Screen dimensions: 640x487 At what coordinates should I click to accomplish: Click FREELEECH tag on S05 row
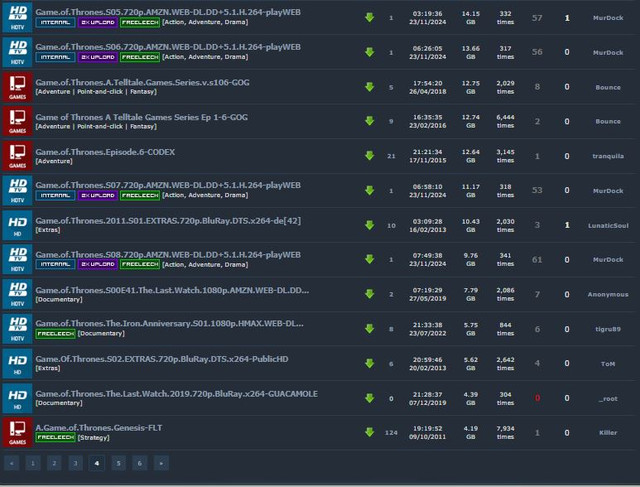point(140,22)
